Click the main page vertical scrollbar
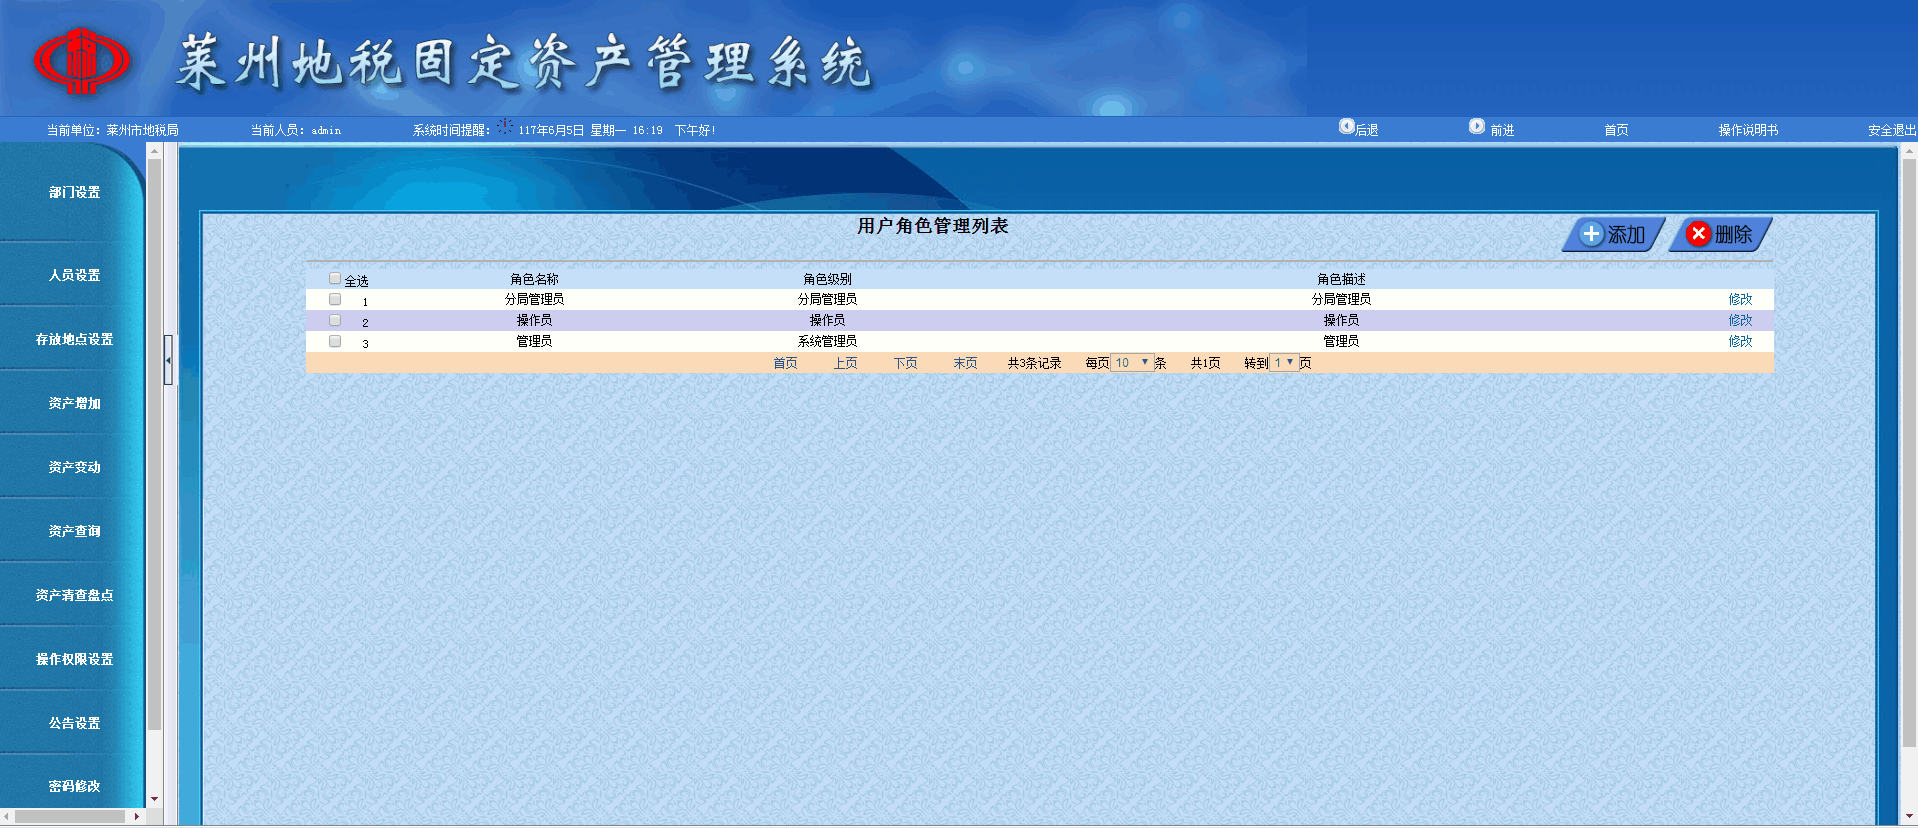 click(1909, 450)
